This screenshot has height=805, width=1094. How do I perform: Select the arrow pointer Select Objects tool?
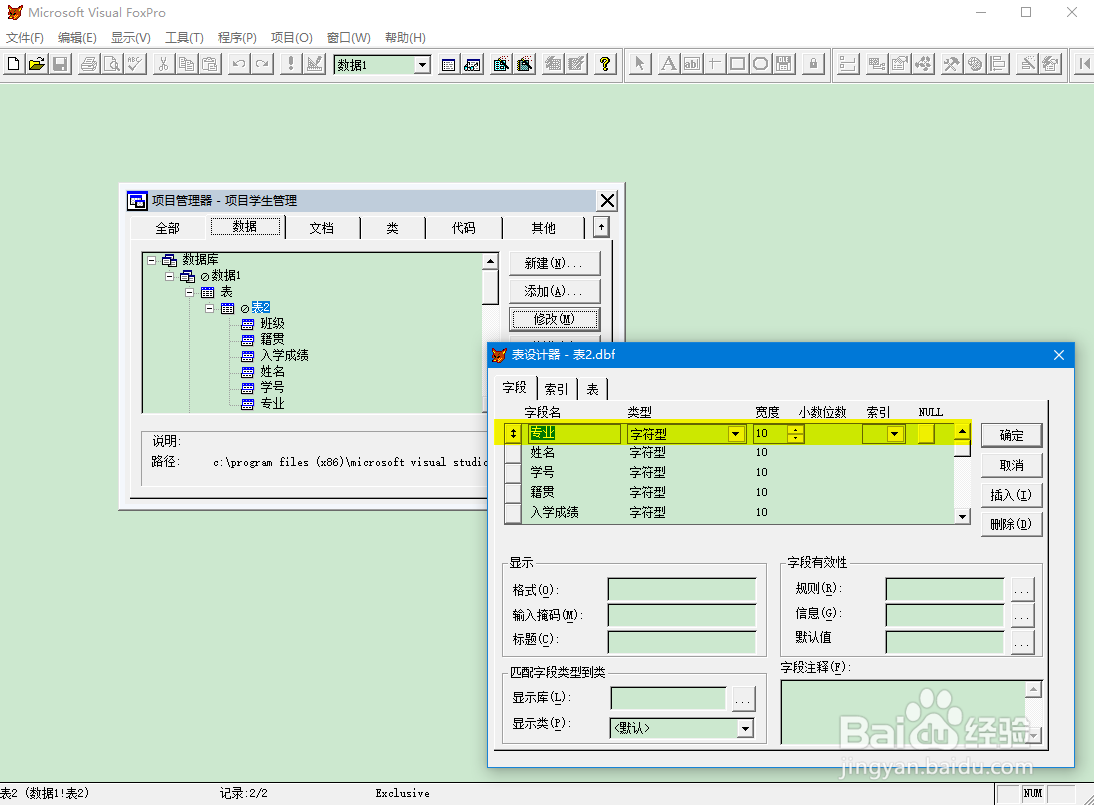639,64
